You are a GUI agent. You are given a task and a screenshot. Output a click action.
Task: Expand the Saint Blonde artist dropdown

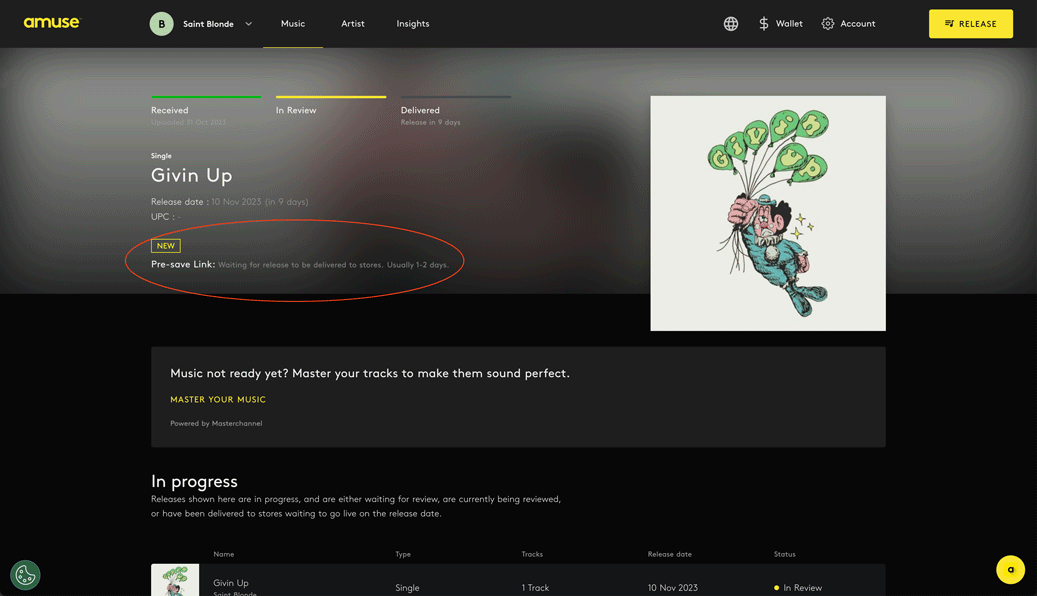(x=249, y=24)
